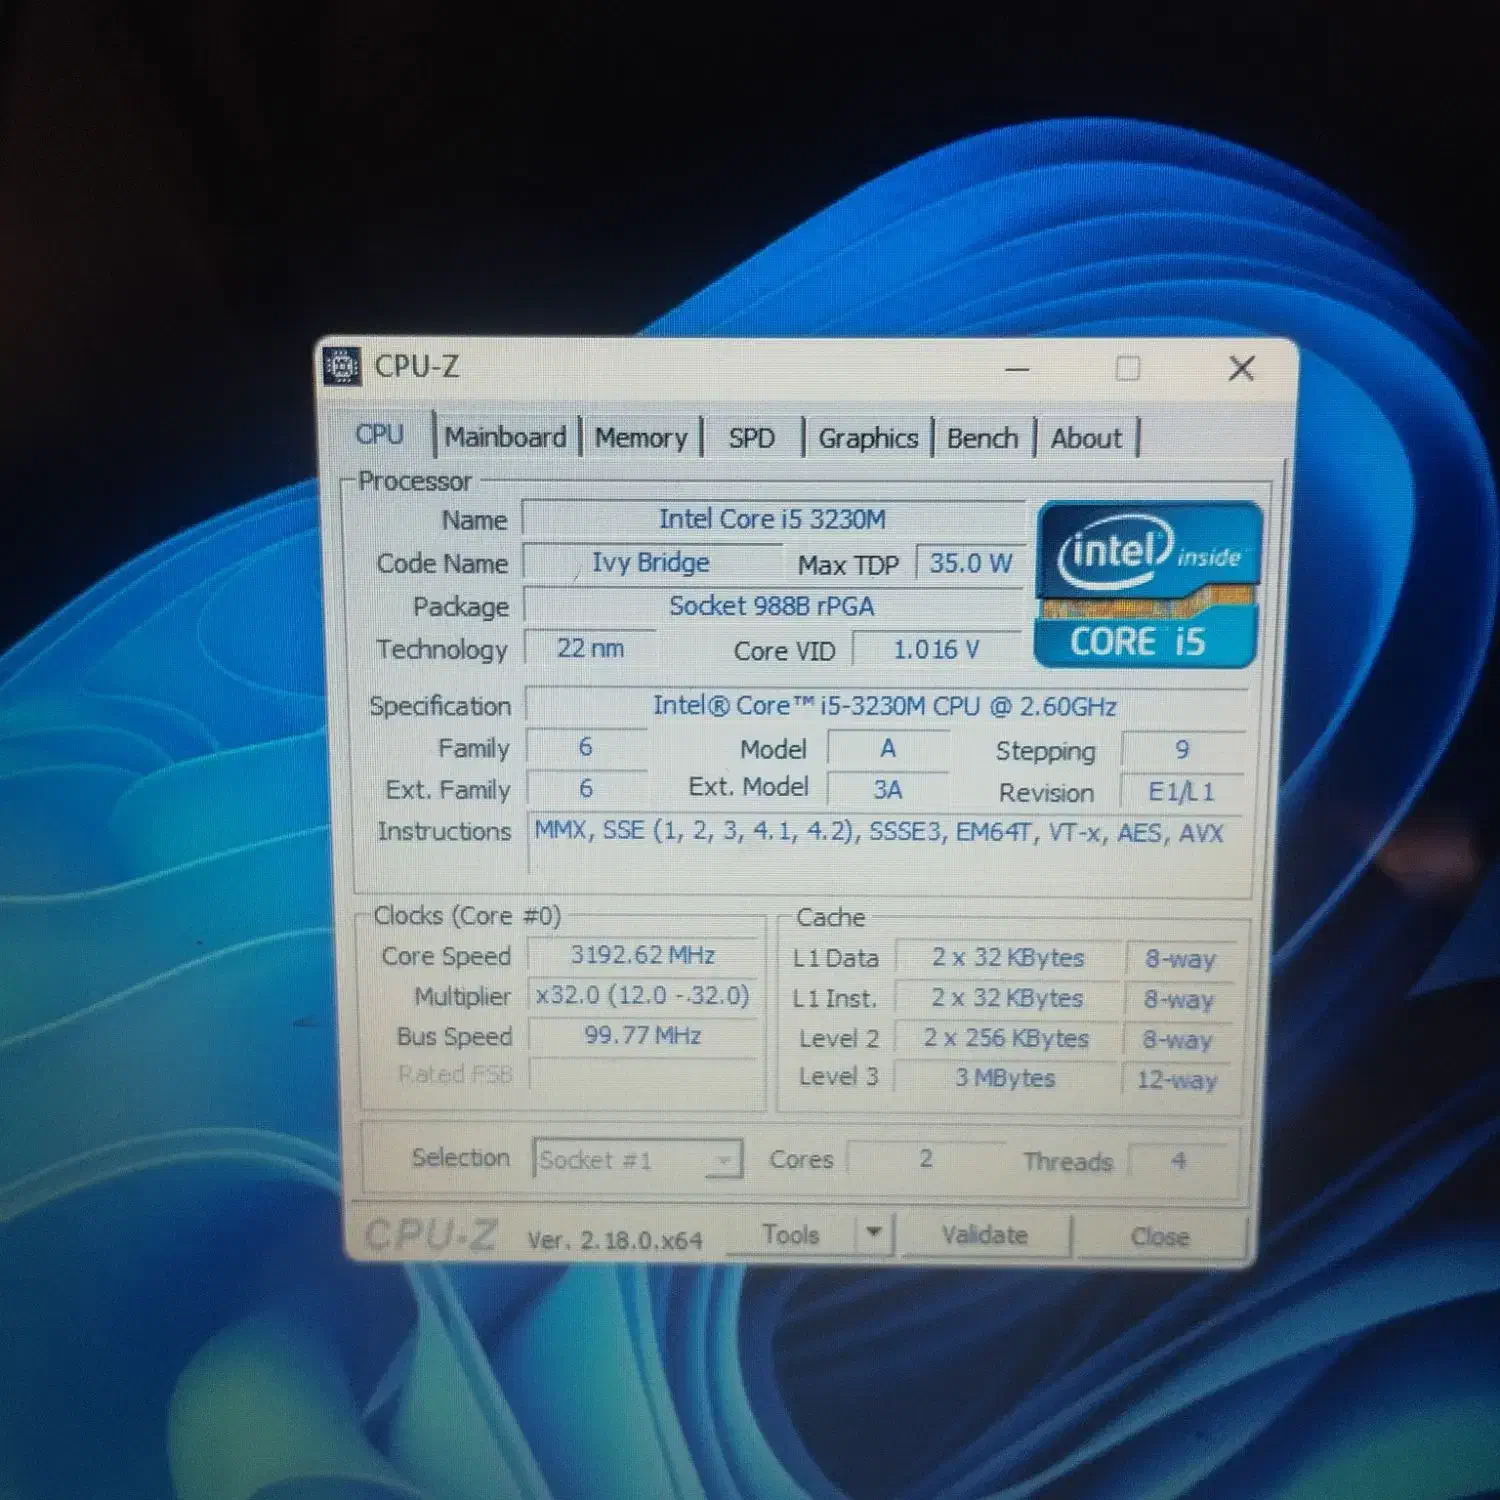Viewport: 1500px width, 1500px height.
Task: Select the SPD tab
Action: click(x=751, y=438)
